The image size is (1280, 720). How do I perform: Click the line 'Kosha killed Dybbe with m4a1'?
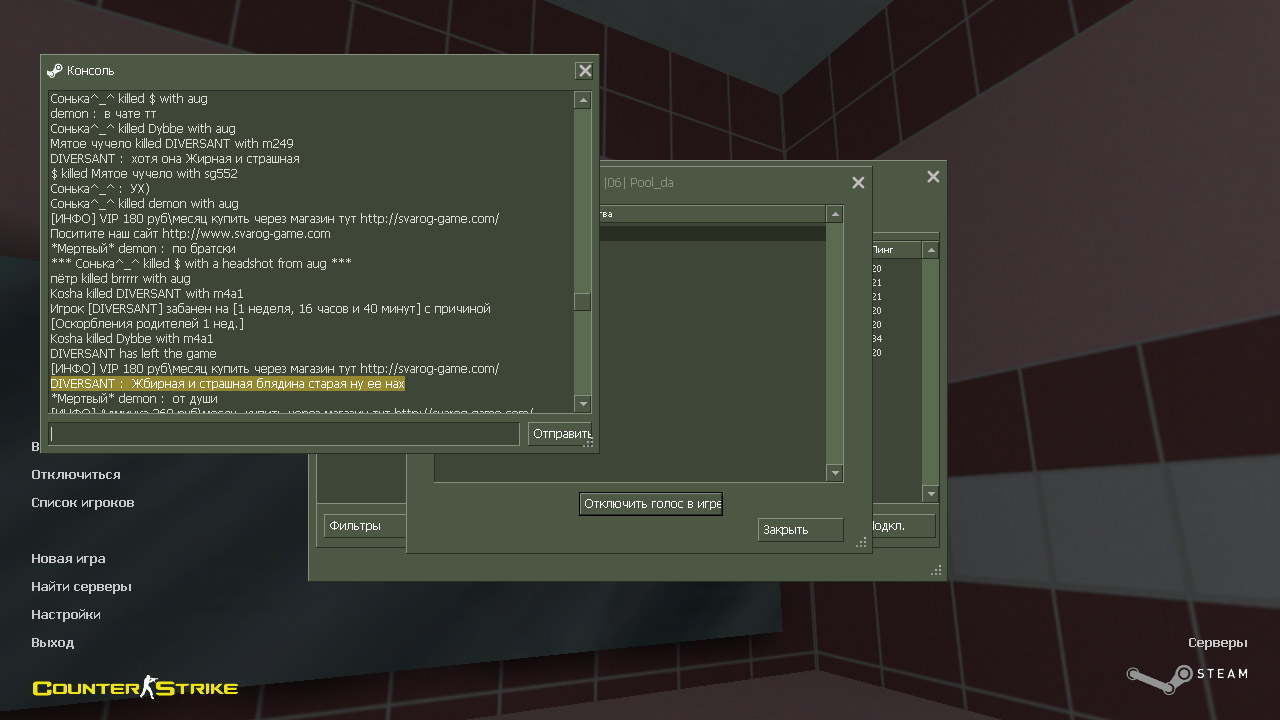pos(132,339)
